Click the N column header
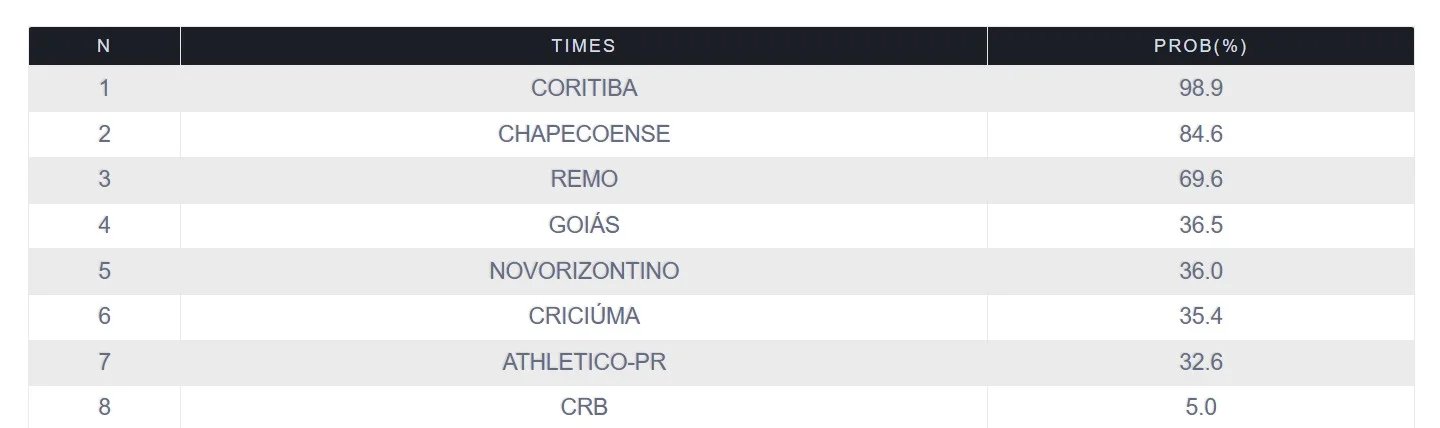The image size is (1440, 428). (x=104, y=46)
